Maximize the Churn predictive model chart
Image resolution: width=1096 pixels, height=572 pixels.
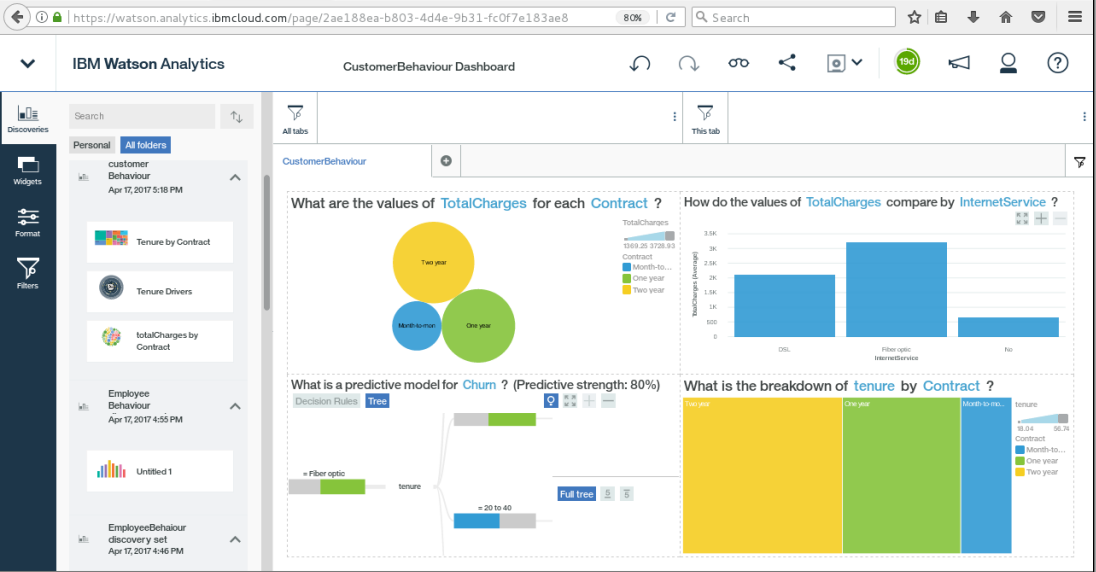click(x=570, y=401)
